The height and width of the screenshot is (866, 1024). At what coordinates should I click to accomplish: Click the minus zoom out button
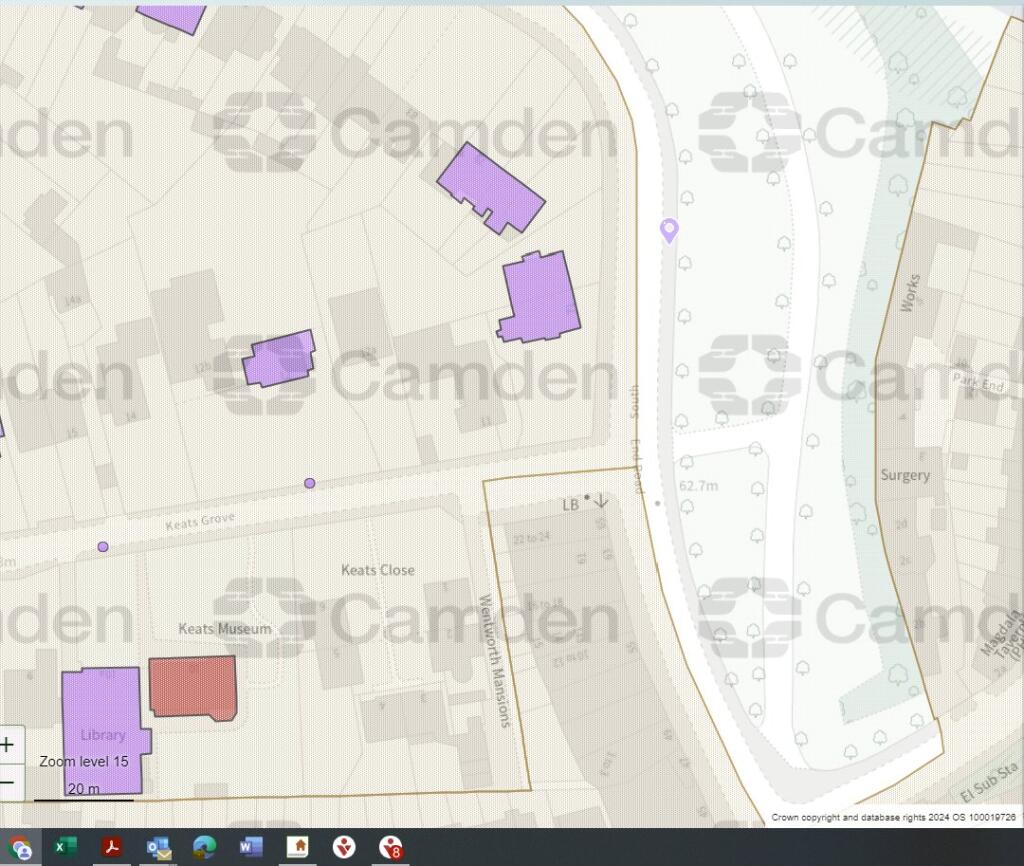tap(8, 782)
